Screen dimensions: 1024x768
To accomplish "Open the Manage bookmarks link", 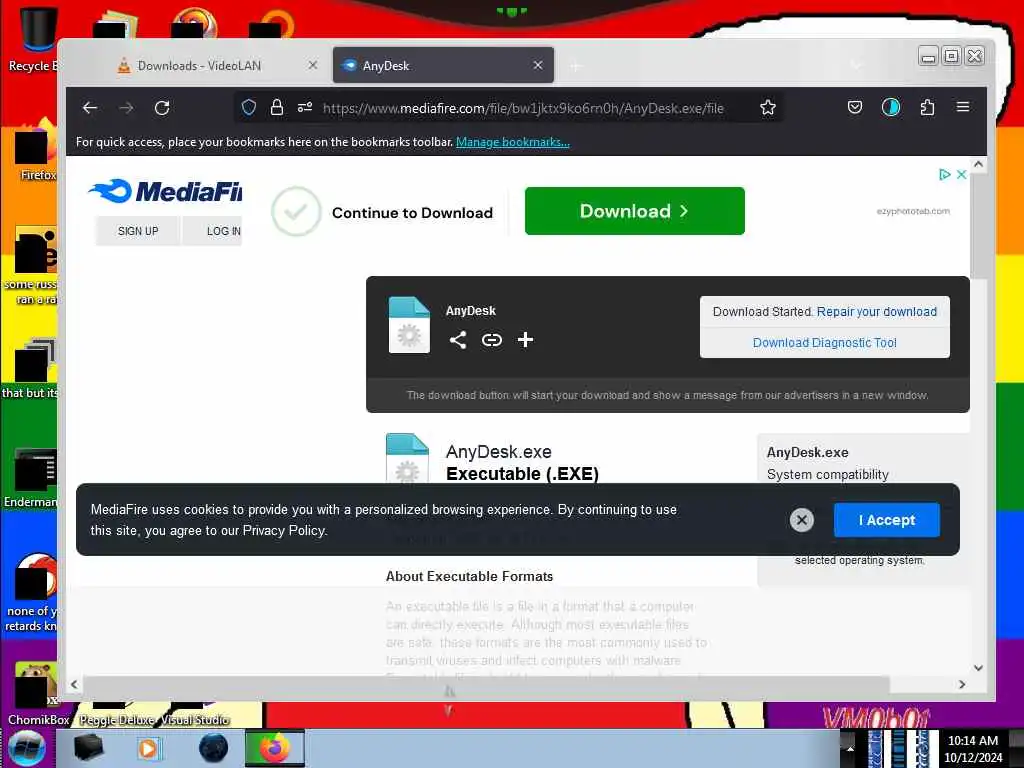I will point(513,142).
